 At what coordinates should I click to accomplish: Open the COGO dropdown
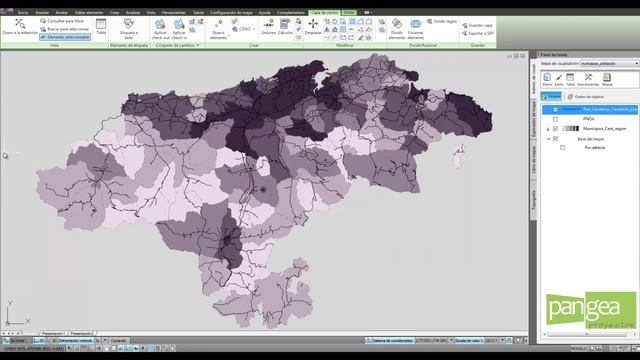coord(244,29)
